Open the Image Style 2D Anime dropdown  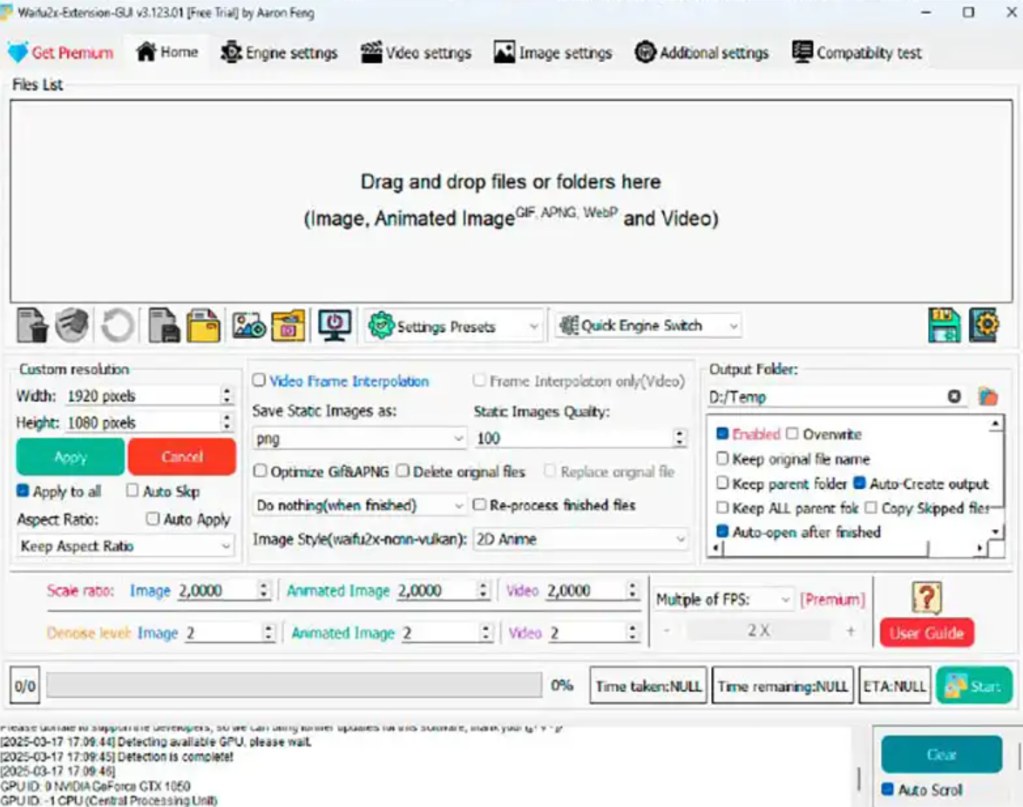[581, 539]
